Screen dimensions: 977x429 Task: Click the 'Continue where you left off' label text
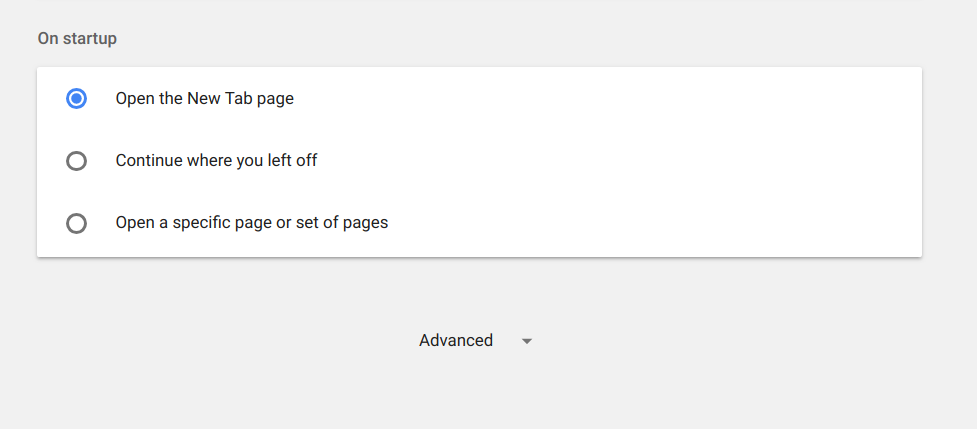point(216,161)
